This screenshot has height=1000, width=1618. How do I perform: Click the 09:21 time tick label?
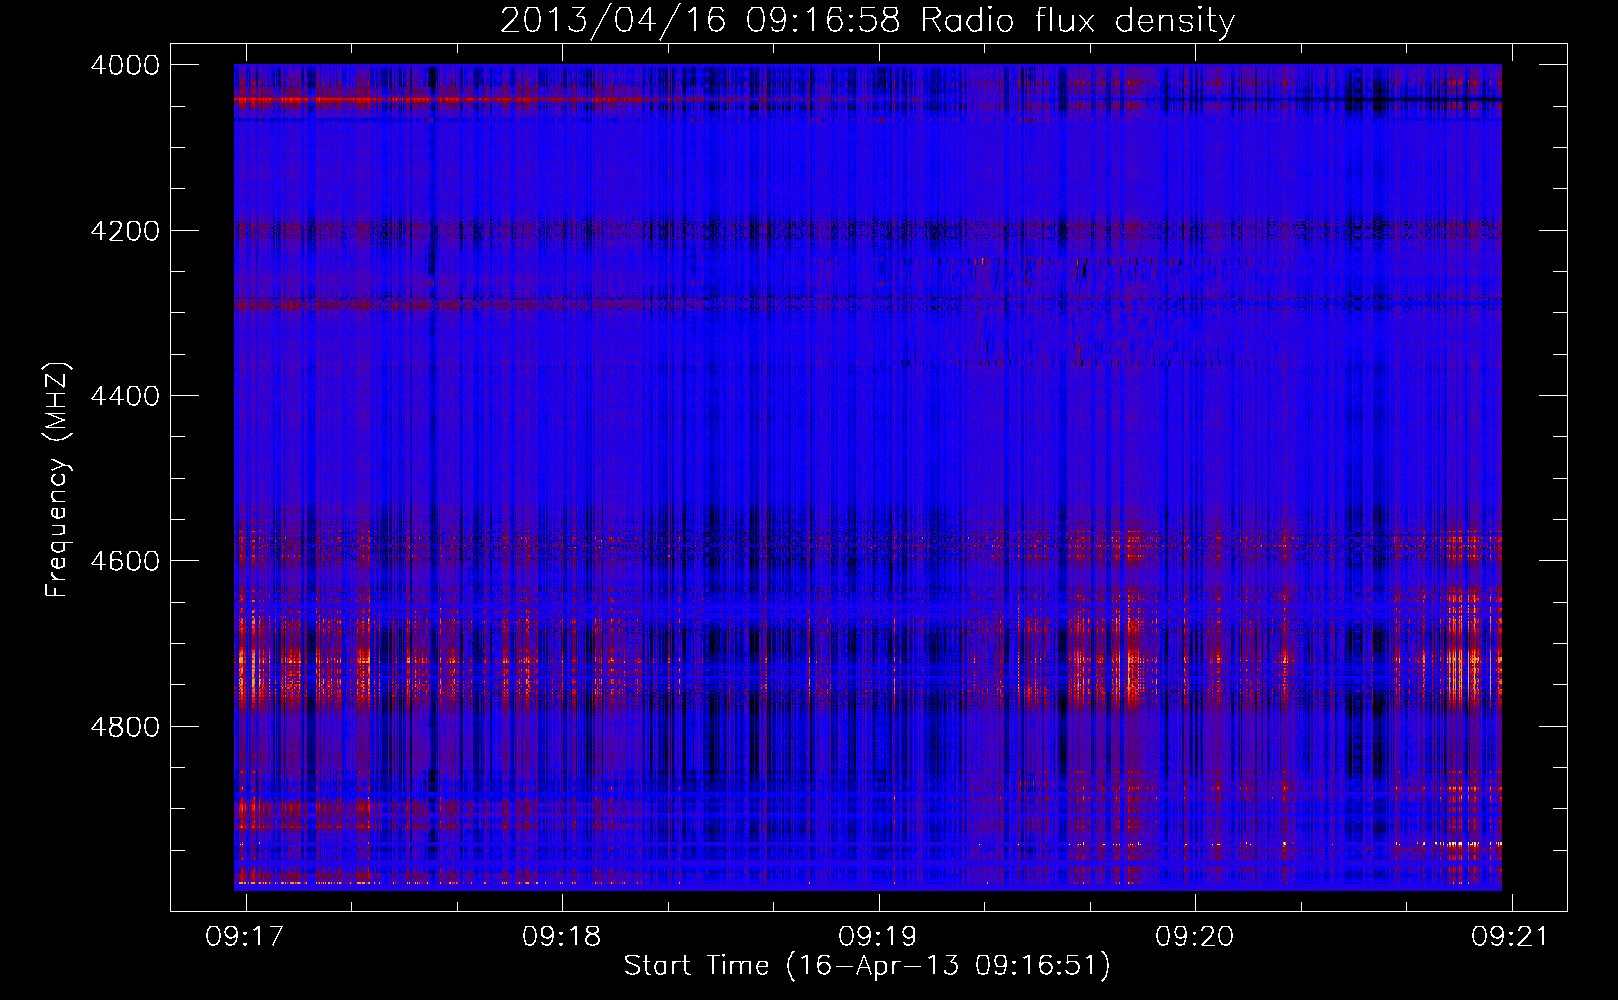tap(1510, 936)
